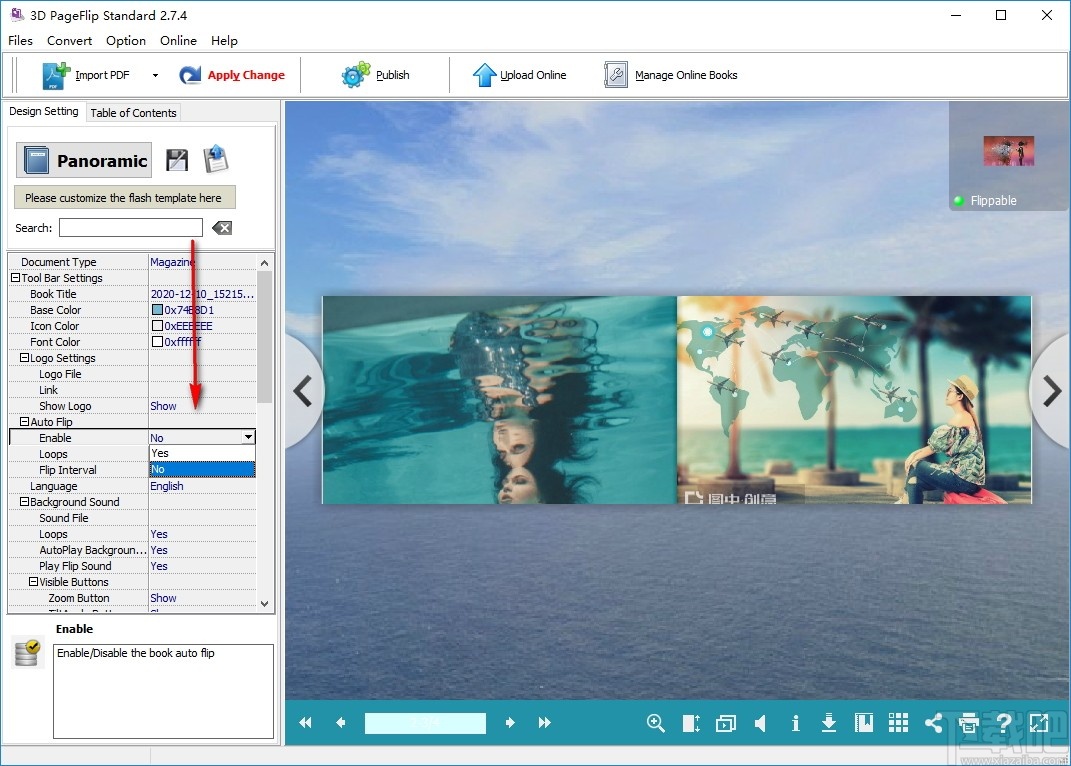Jump to the last page
The height and width of the screenshot is (766, 1071).
point(544,722)
